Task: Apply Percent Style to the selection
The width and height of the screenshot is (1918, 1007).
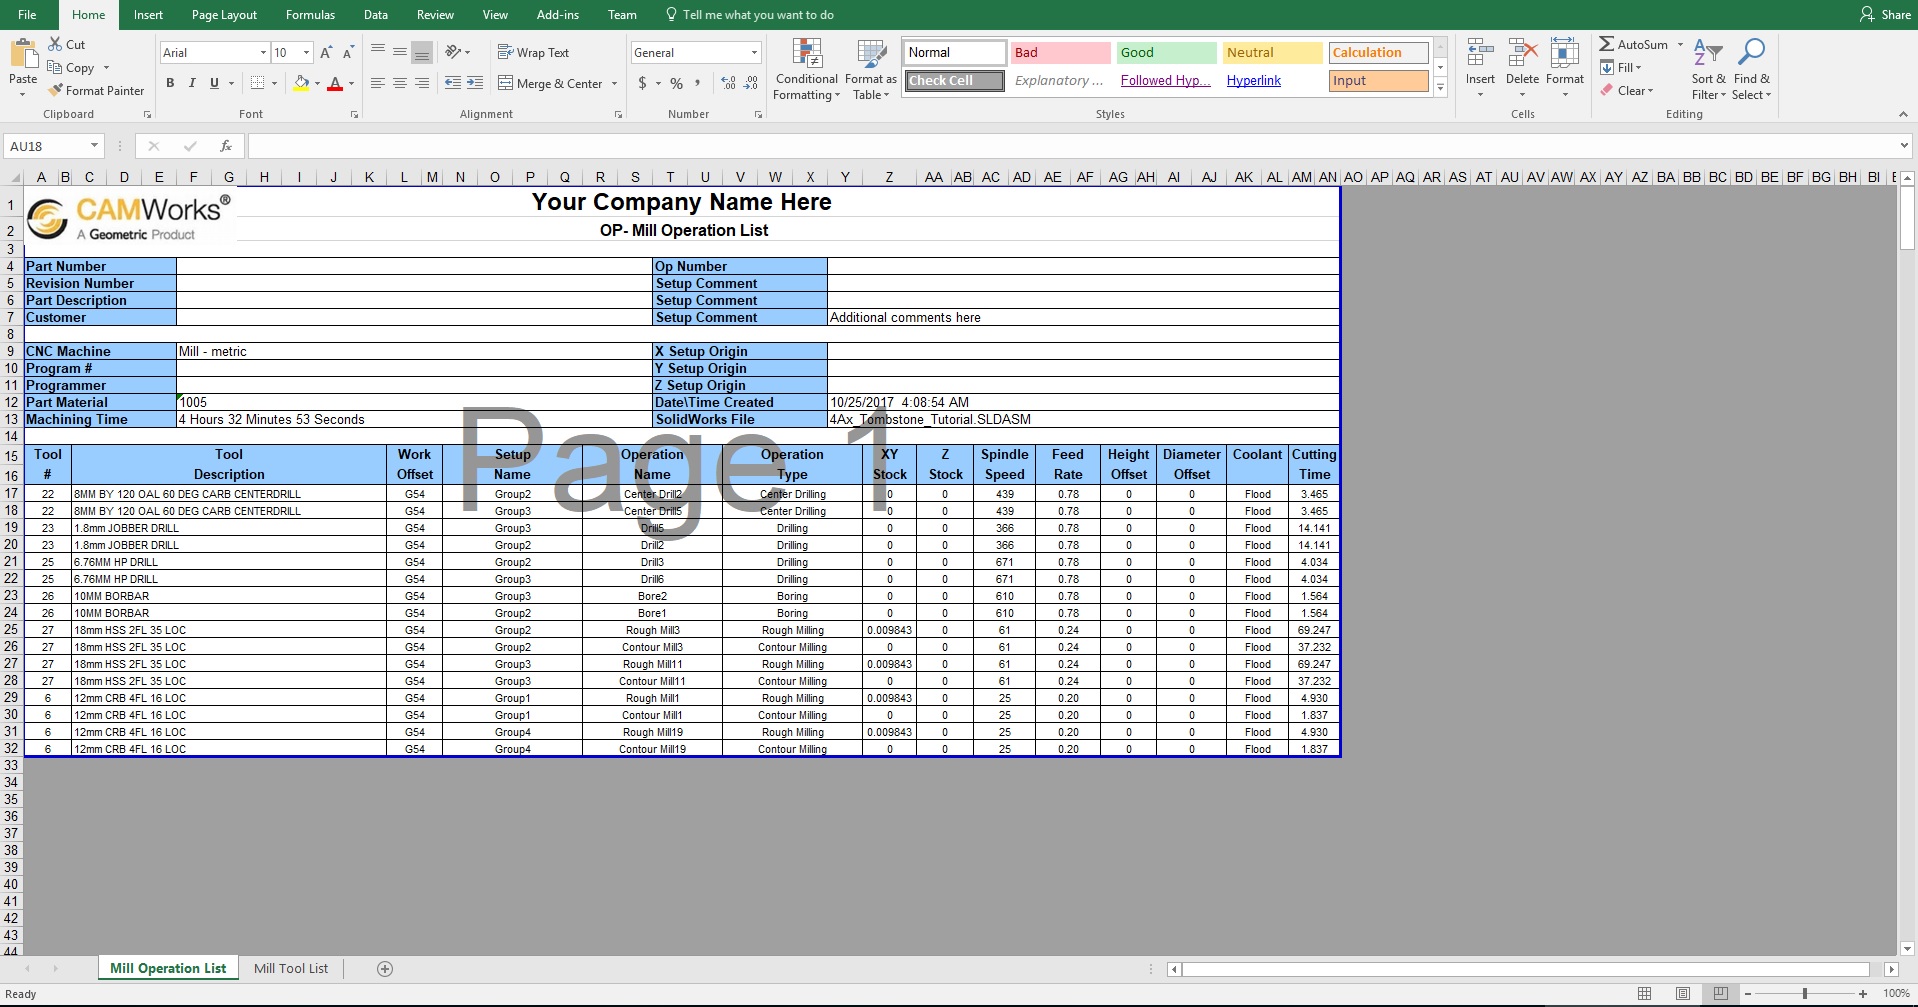Action: click(x=677, y=84)
